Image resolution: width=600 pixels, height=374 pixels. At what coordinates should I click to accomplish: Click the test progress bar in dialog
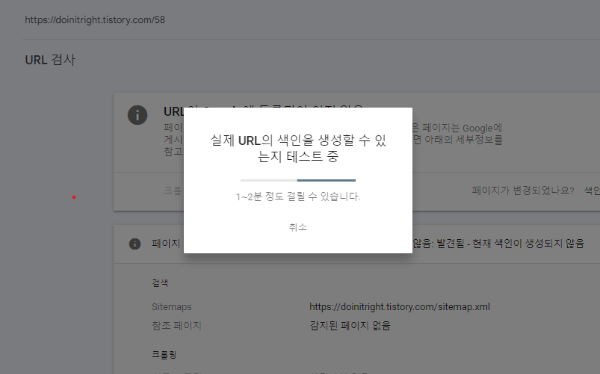point(298,180)
